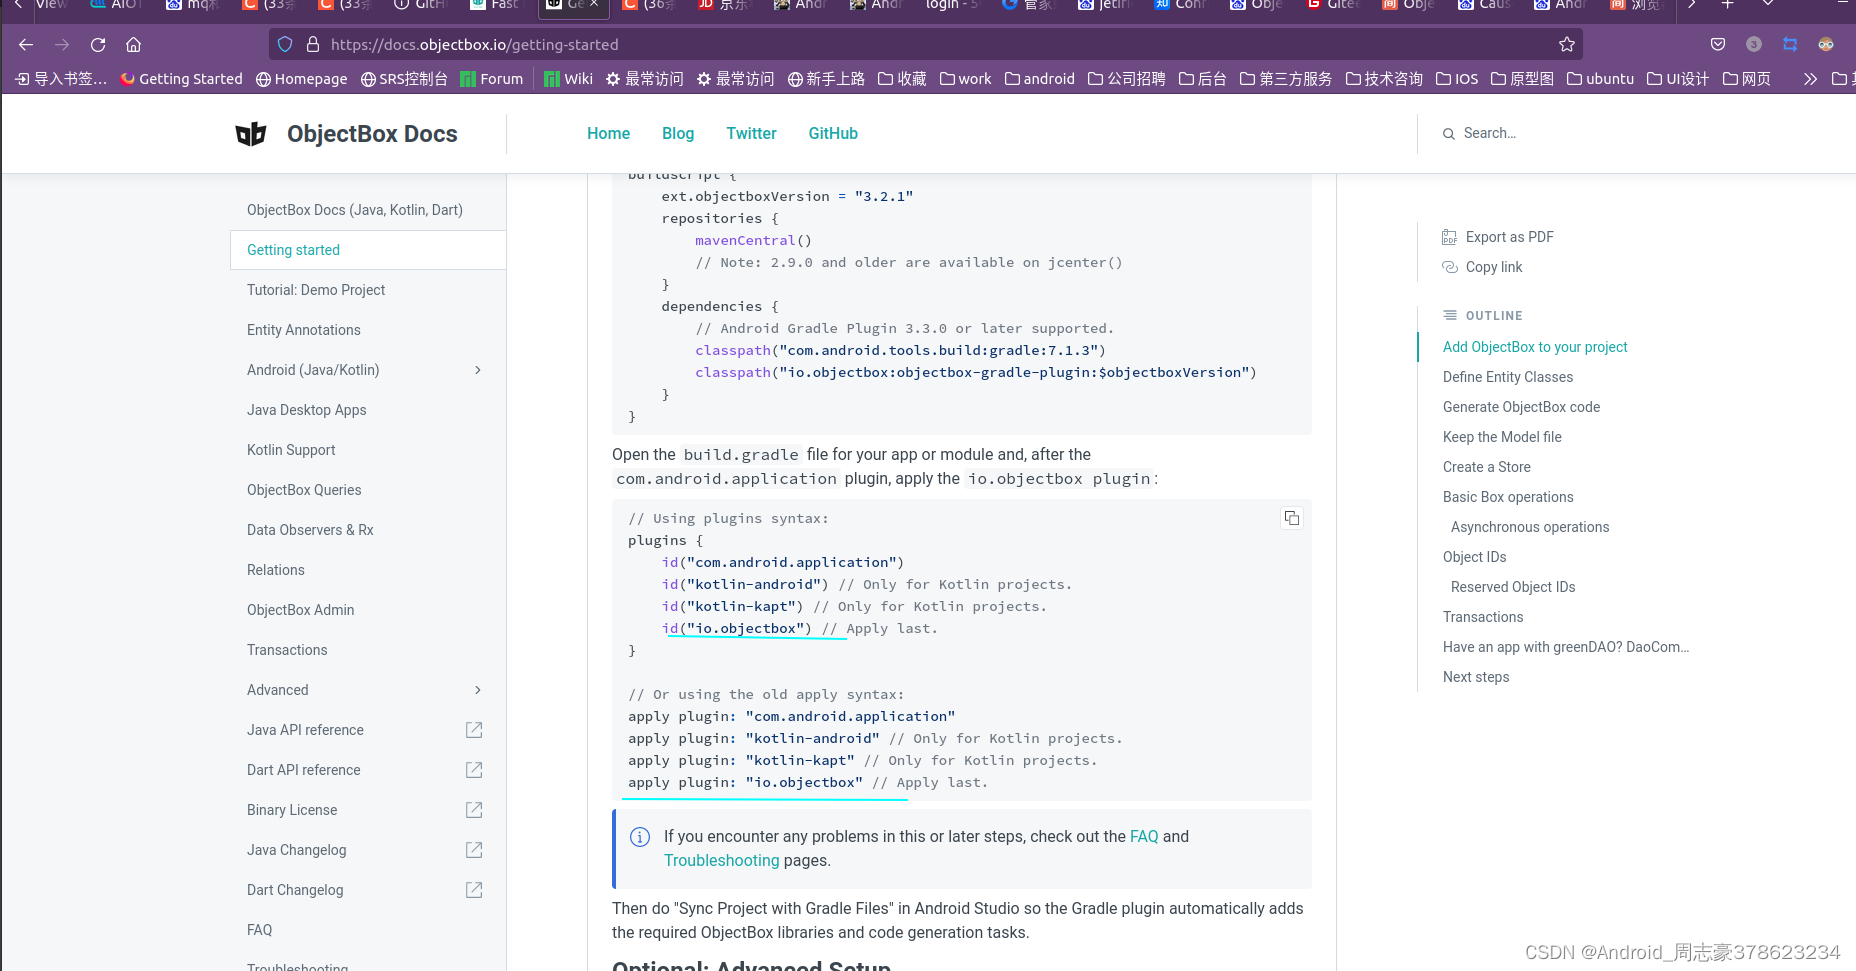Open the Troubleshooting pages link
The width and height of the screenshot is (1856, 971).
[x=721, y=860]
